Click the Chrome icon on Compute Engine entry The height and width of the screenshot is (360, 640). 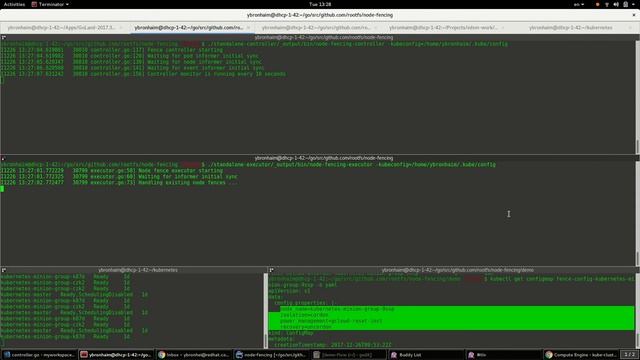pos(549,355)
